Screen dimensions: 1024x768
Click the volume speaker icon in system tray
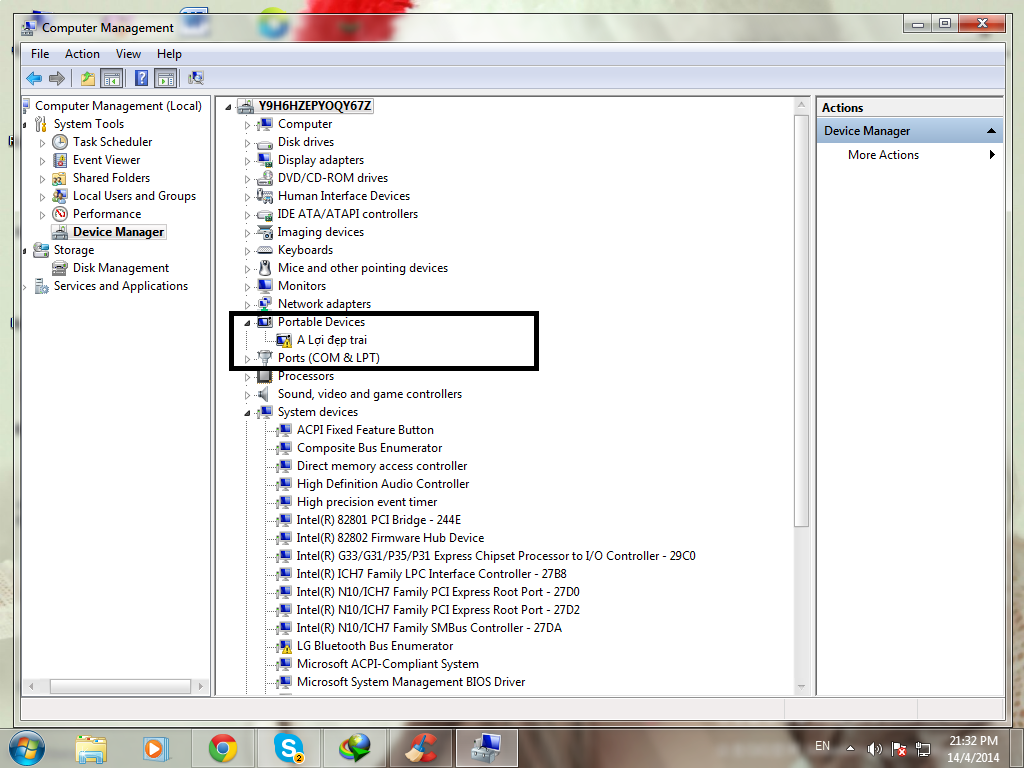875,747
